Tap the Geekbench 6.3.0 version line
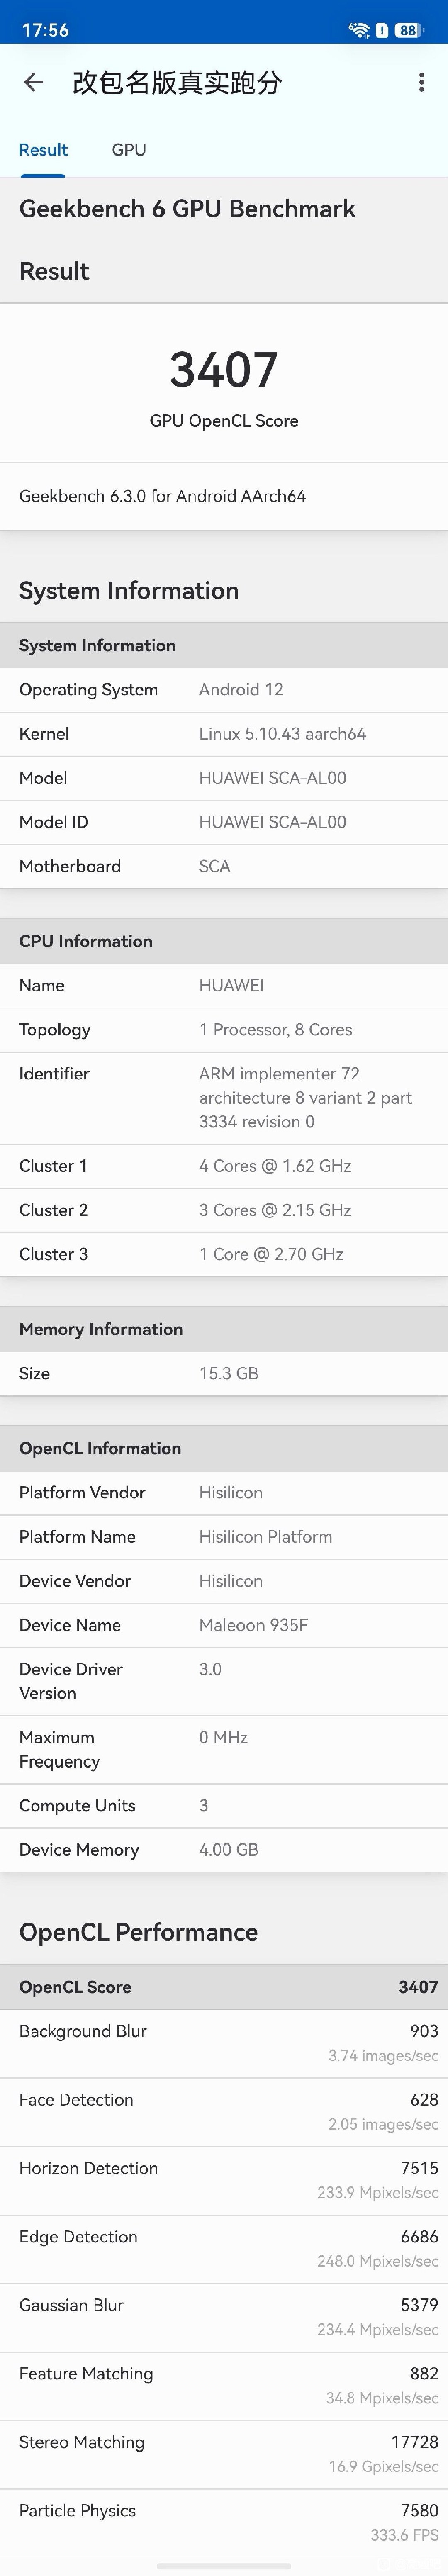This screenshot has height=2576, width=448. tap(163, 496)
